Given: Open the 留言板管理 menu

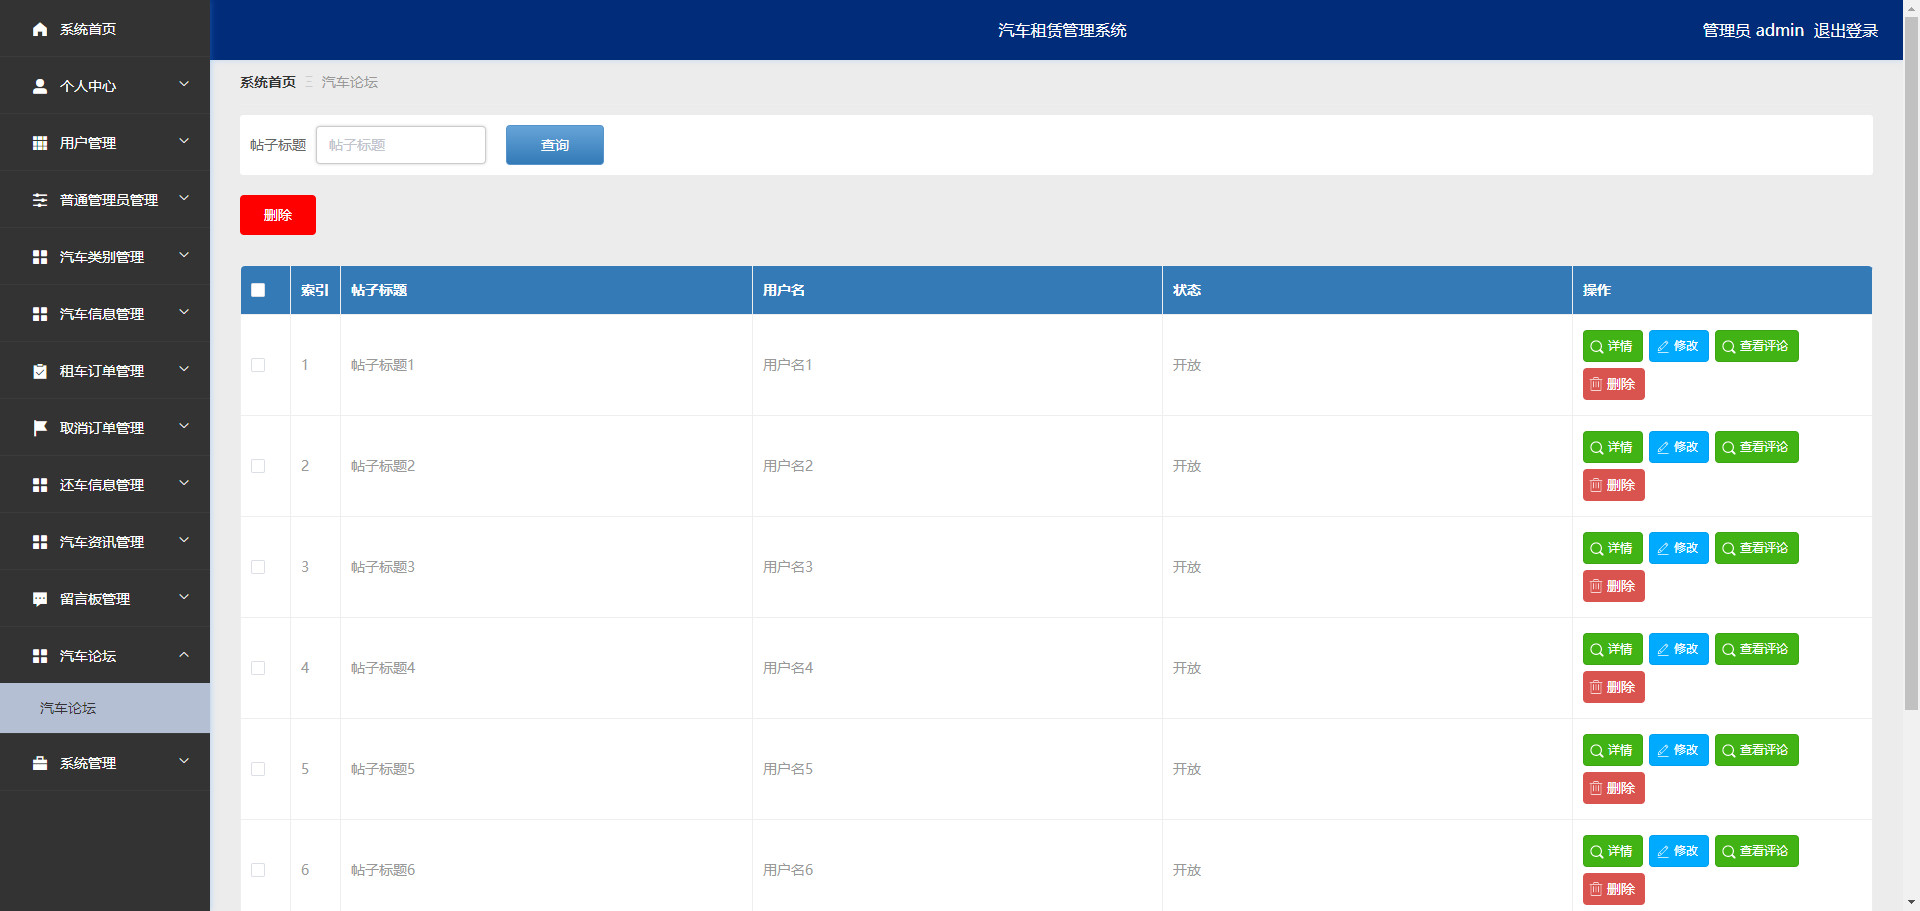Looking at the screenshot, I should (x=105, y=599).
